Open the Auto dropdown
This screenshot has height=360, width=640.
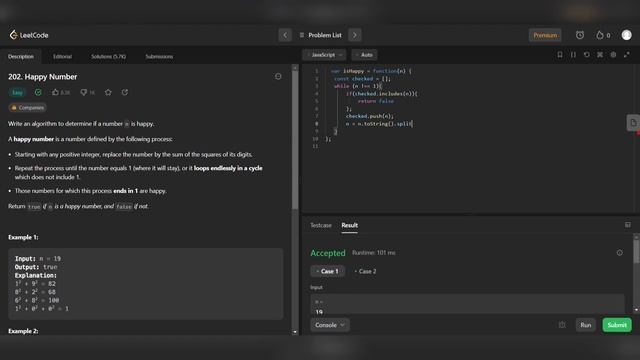364,55
